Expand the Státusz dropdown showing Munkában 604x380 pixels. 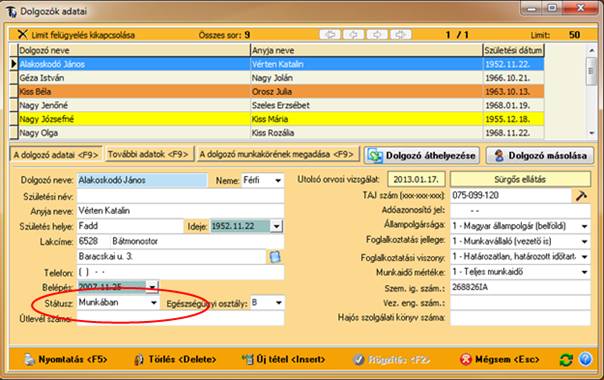tap(154, 303)
